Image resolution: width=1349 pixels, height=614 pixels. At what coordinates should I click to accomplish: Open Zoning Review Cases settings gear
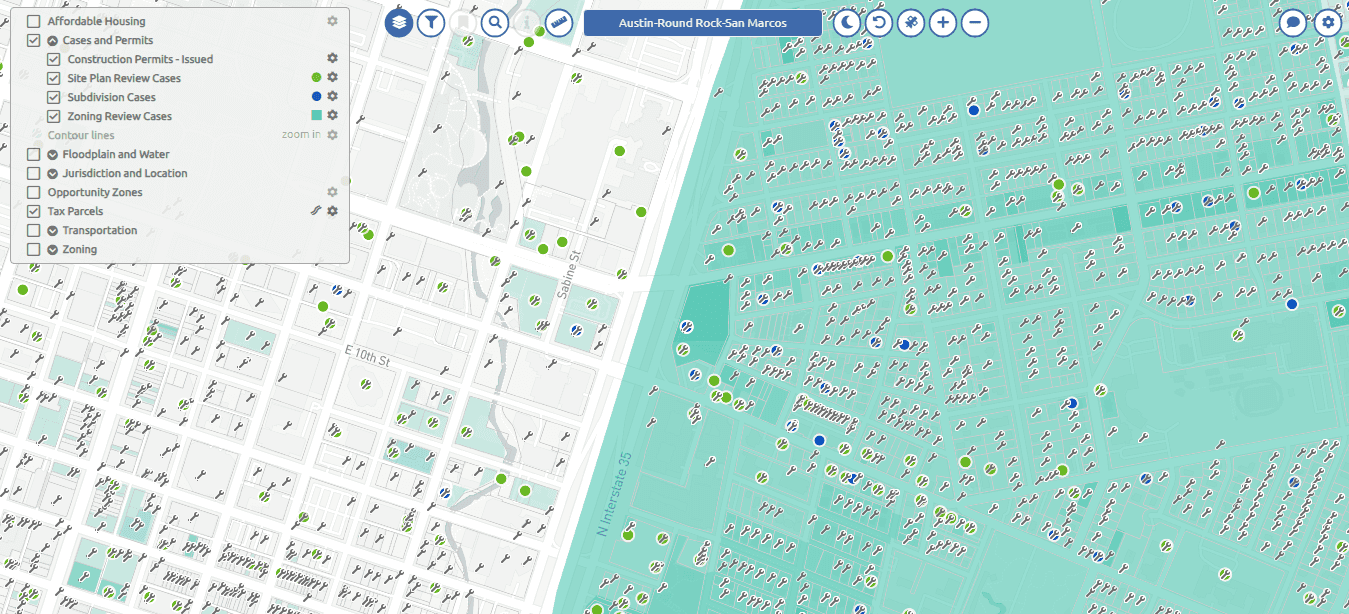pos(332,116)
